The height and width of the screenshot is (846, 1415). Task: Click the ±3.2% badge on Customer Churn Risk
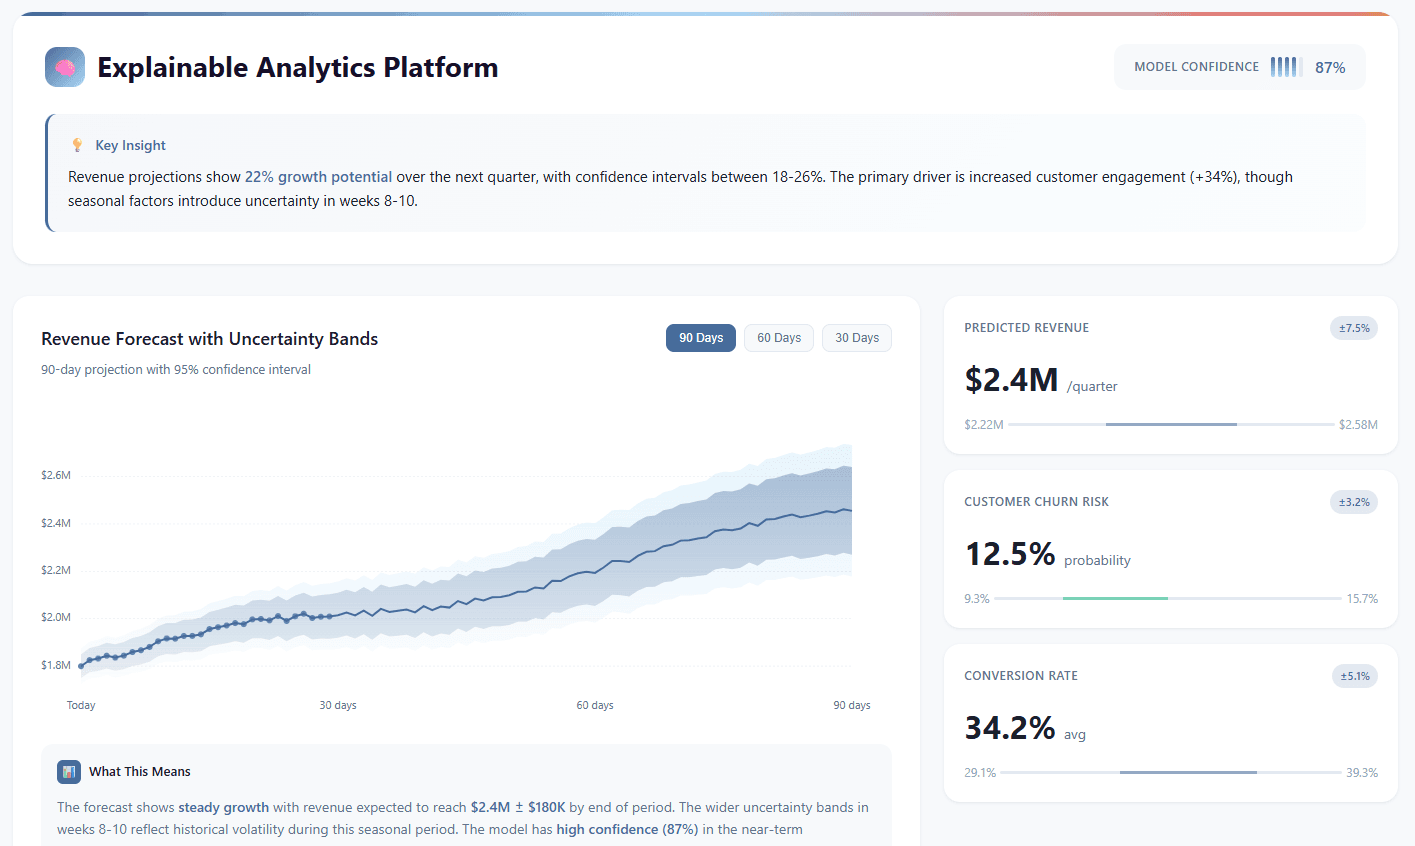[1353, 501]
